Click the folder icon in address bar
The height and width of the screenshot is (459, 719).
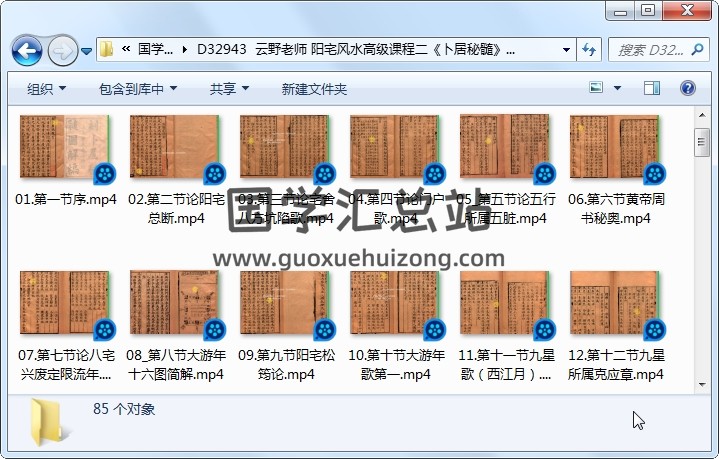106,49
